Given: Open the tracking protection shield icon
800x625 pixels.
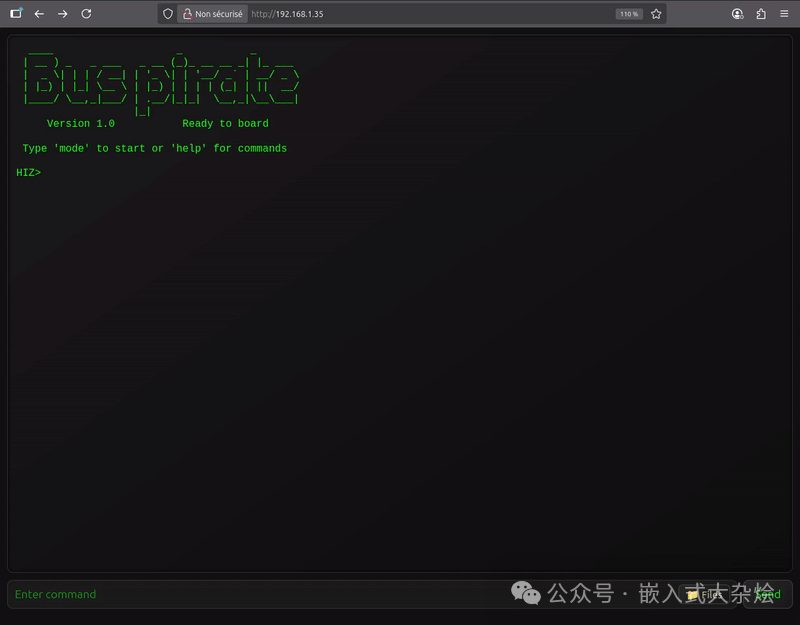Looking at the screenshot, I should [x=168, y=14].
